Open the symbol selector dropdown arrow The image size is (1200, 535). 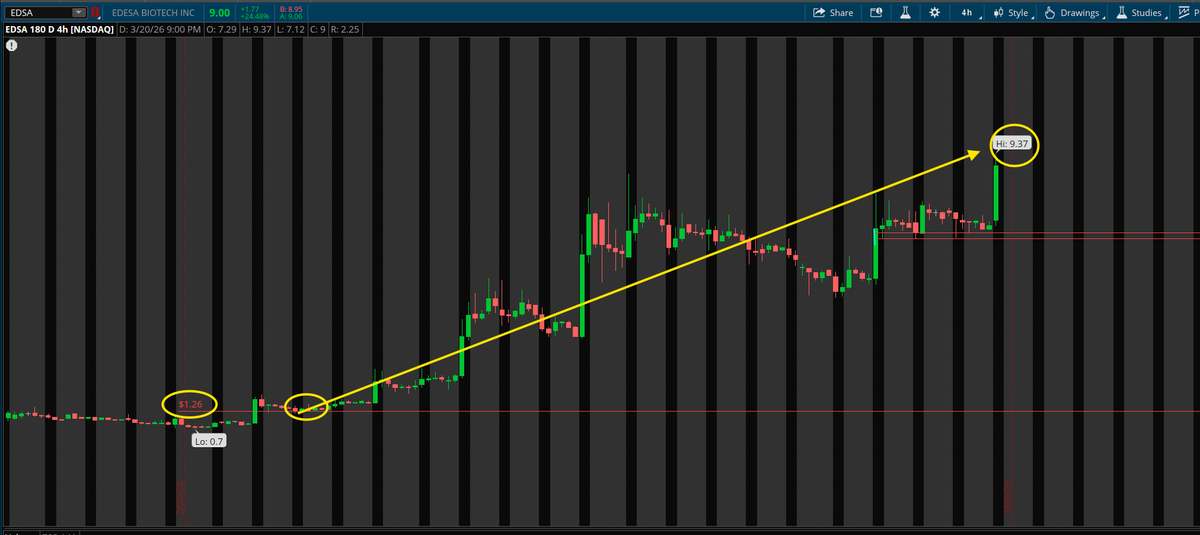[78, 13]
